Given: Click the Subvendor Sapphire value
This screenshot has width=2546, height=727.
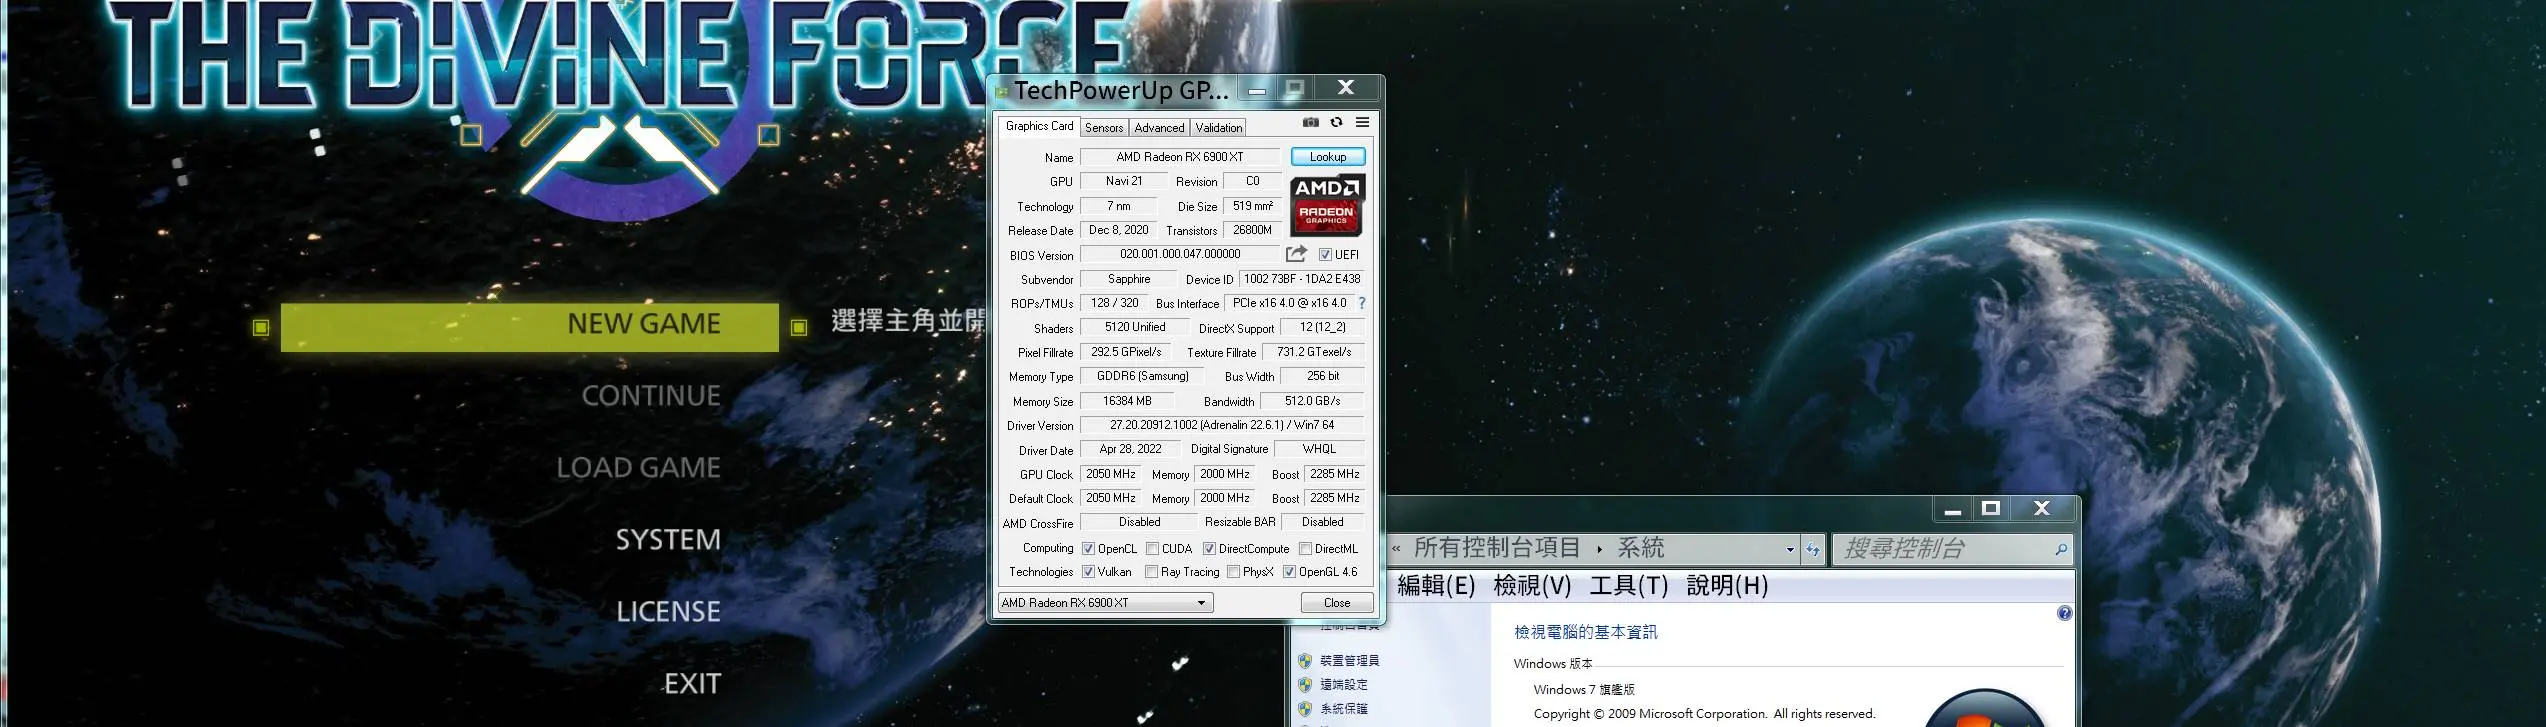Looking at the screenshot, I should click(x=1129, y=279).
